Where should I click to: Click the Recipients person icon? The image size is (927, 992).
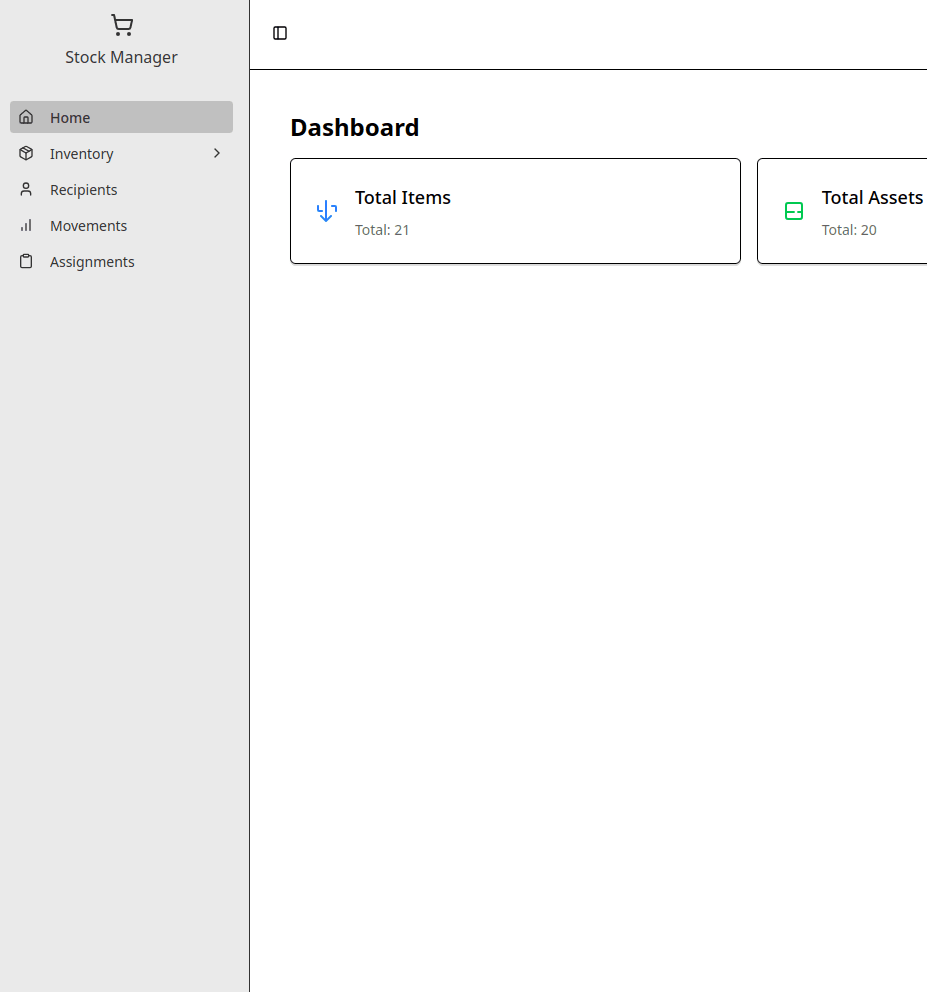point(27,189)
